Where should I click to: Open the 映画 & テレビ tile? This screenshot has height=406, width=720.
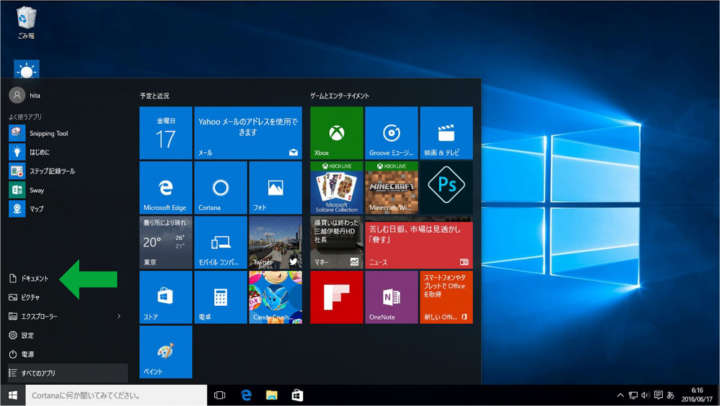coord(446,133)
